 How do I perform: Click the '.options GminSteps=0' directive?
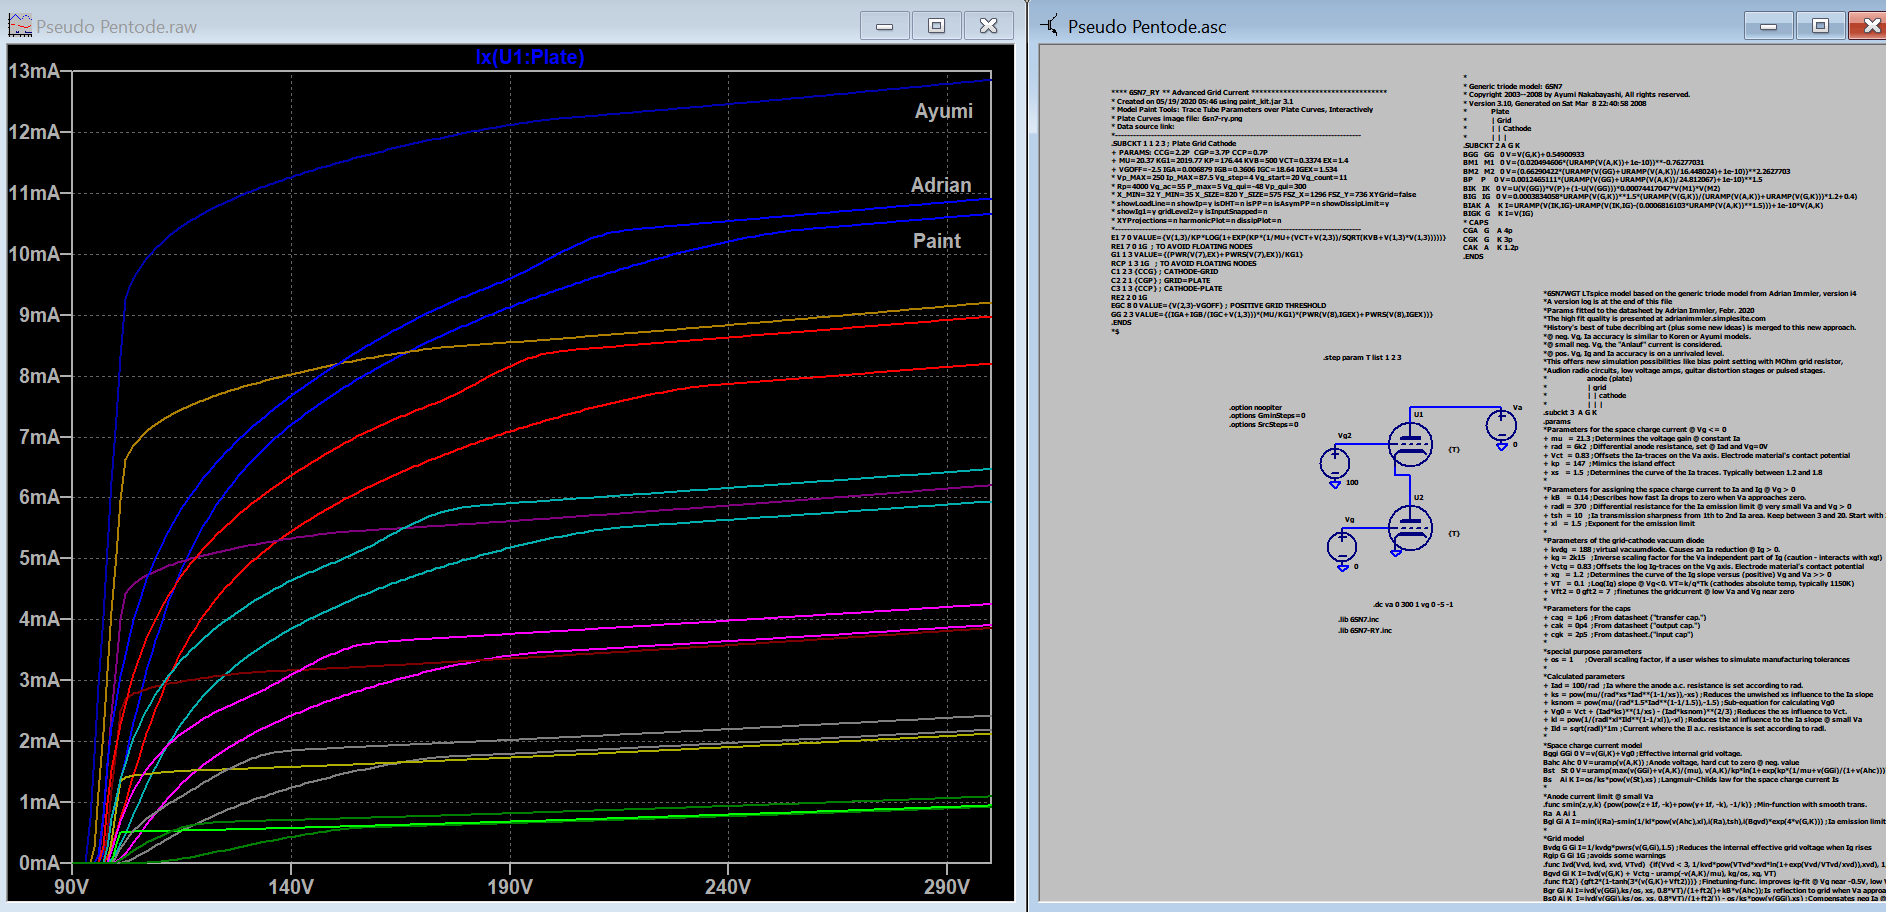point(1267,416)
